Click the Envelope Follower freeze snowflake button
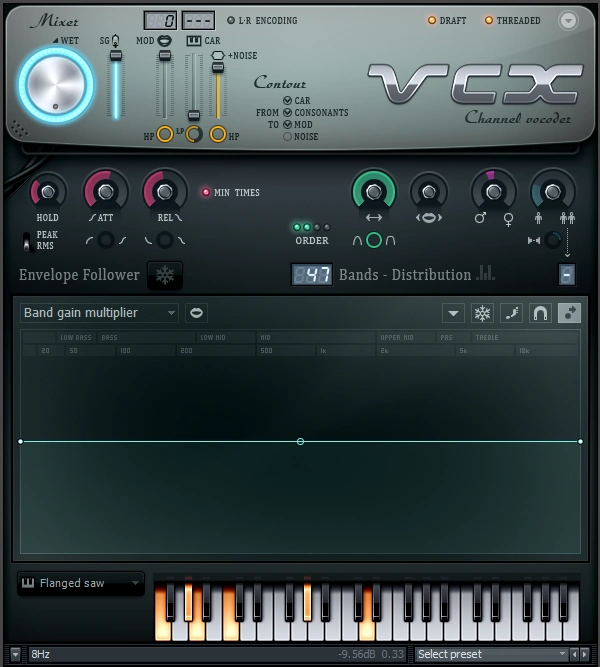Viewport: 600px width, 667px height. coord(165,276)
